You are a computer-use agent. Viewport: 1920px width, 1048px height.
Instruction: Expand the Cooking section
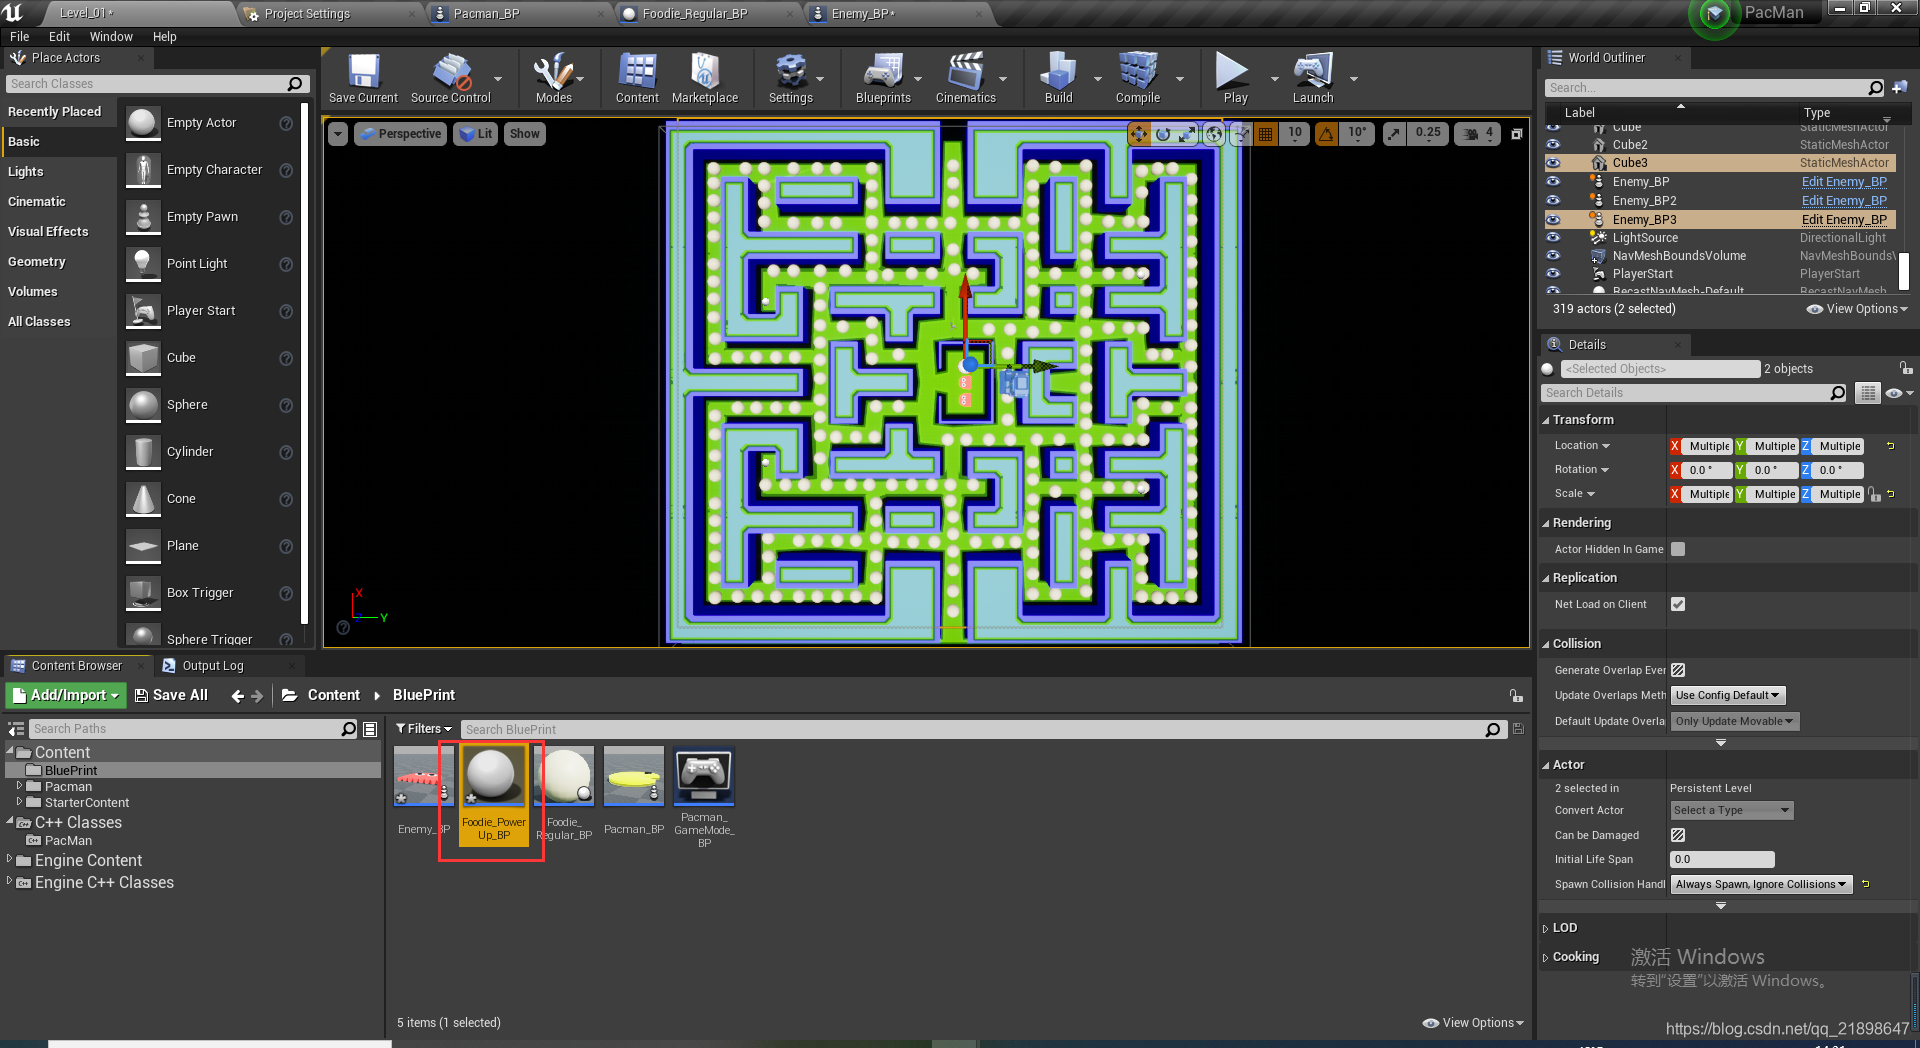point(1546,957)
